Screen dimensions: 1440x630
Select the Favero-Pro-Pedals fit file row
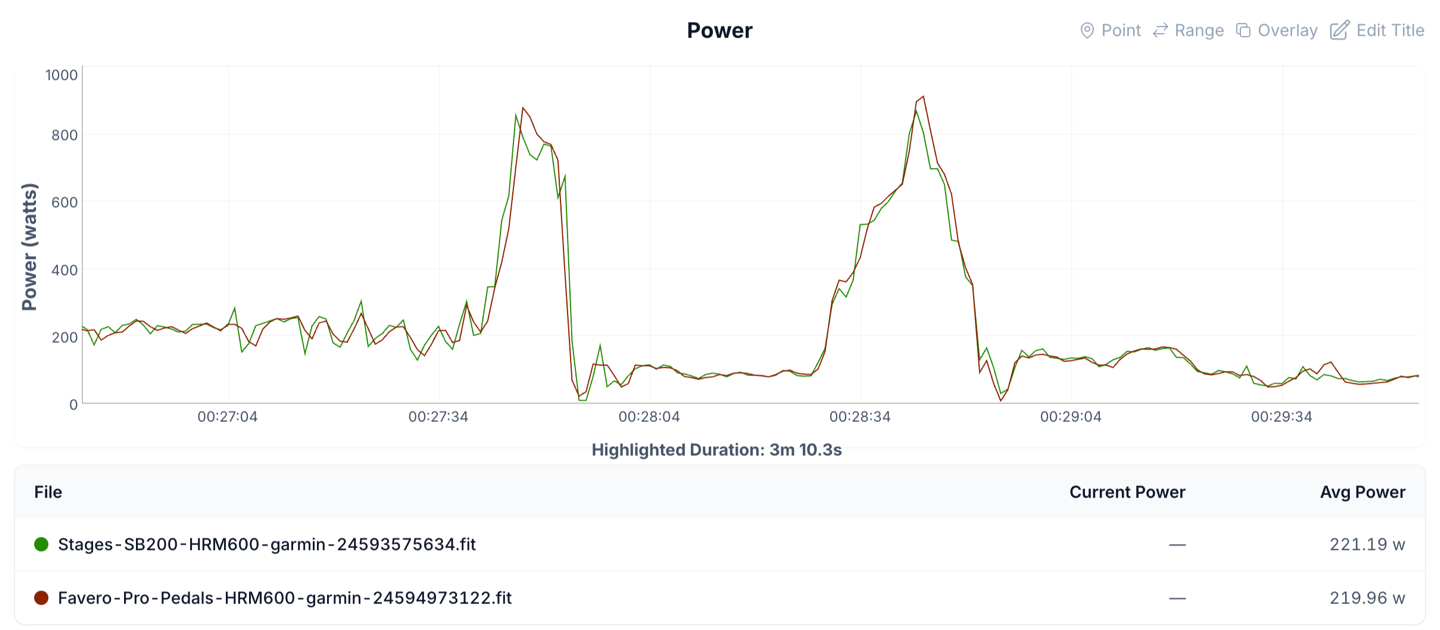click(720, 598)
